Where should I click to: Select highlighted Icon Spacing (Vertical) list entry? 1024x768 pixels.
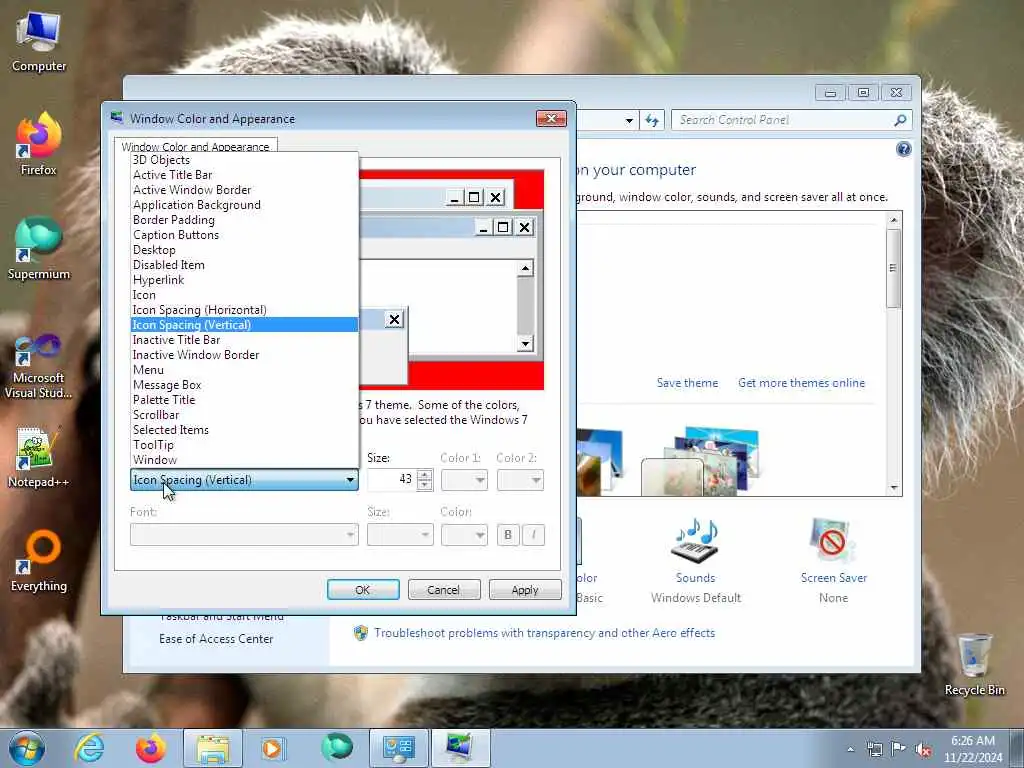[x=244, y=325]
